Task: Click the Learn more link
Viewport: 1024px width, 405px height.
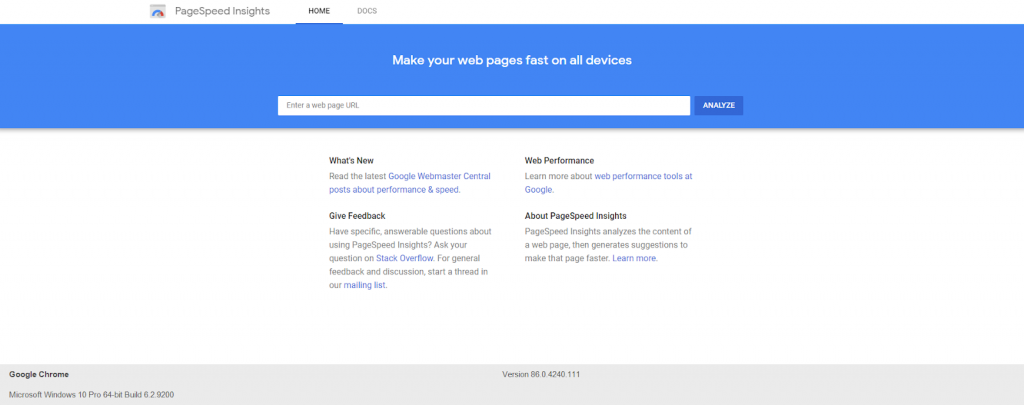Action: click(x=634, y=258)
